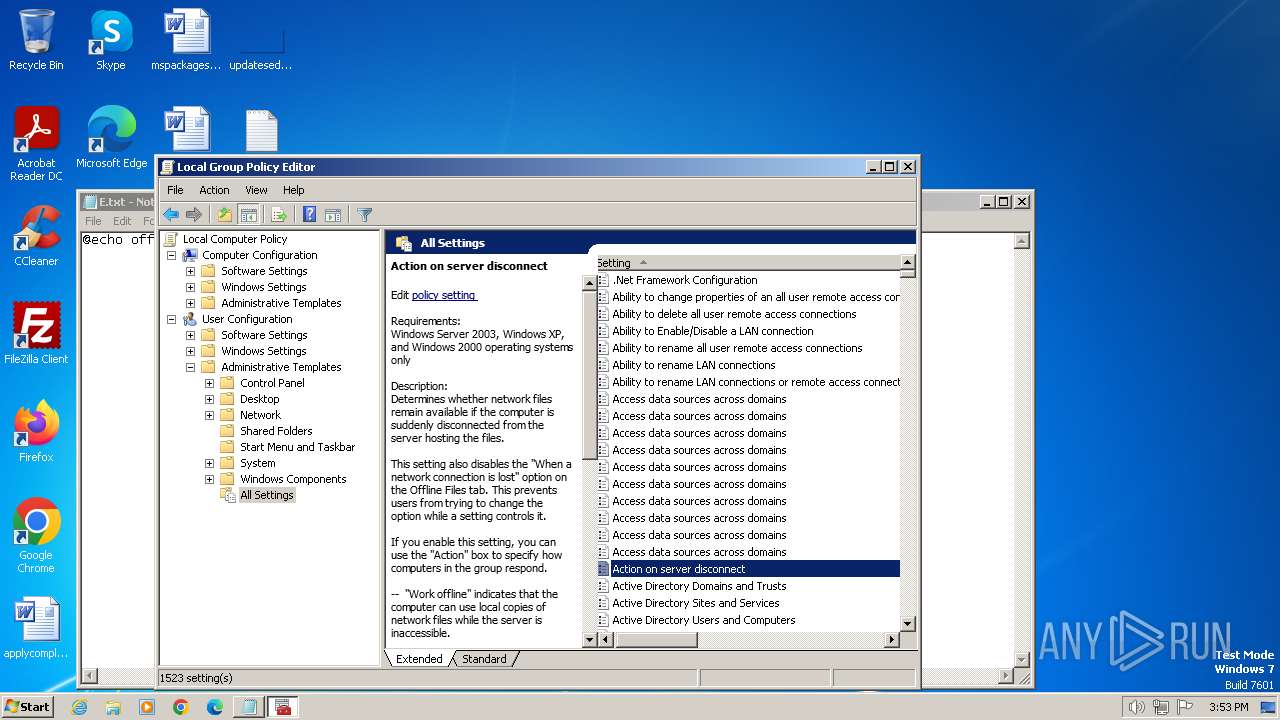Click the Back arrow toolbar icon
Viewport: 1280px width, 720px height.
(x=171, y=214)
